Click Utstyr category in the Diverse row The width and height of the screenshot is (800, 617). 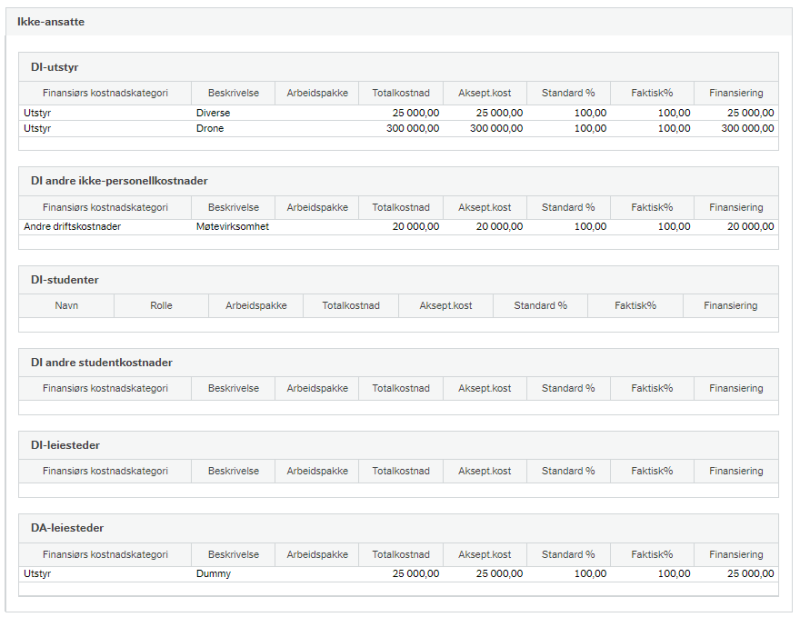(x=37, y=113)
